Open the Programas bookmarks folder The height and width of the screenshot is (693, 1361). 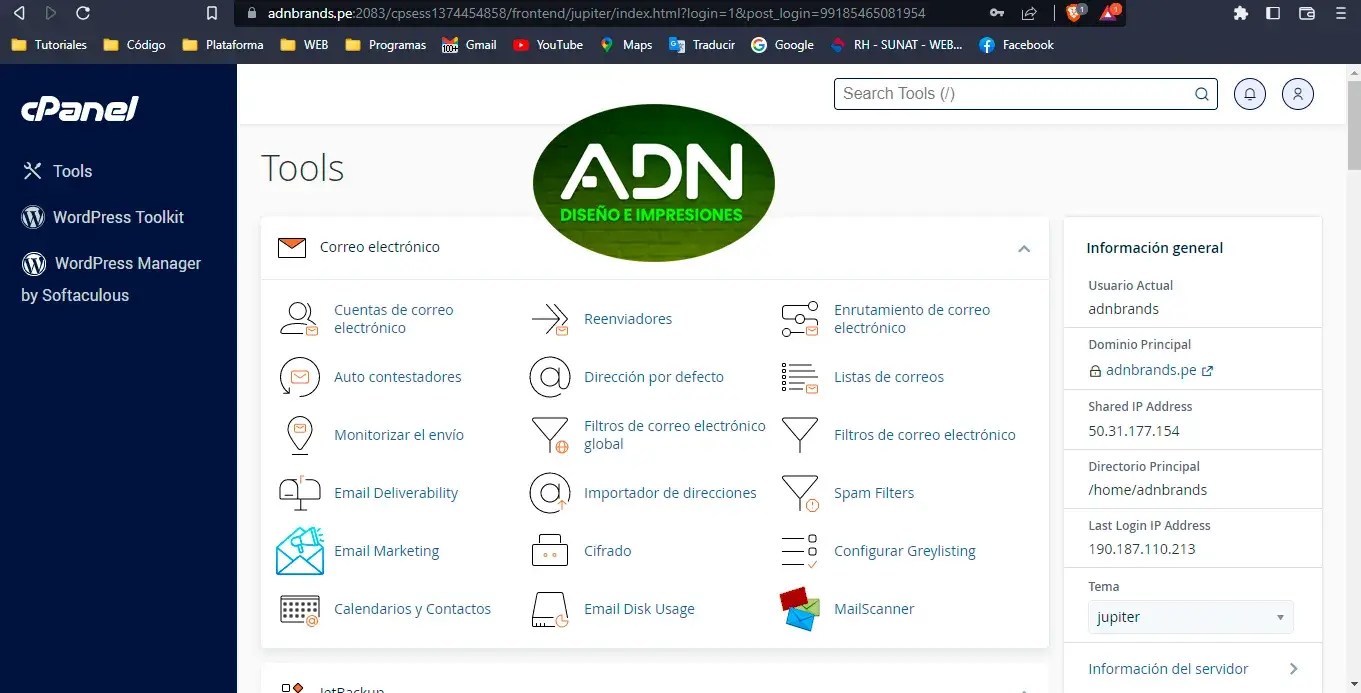(385, 45)
